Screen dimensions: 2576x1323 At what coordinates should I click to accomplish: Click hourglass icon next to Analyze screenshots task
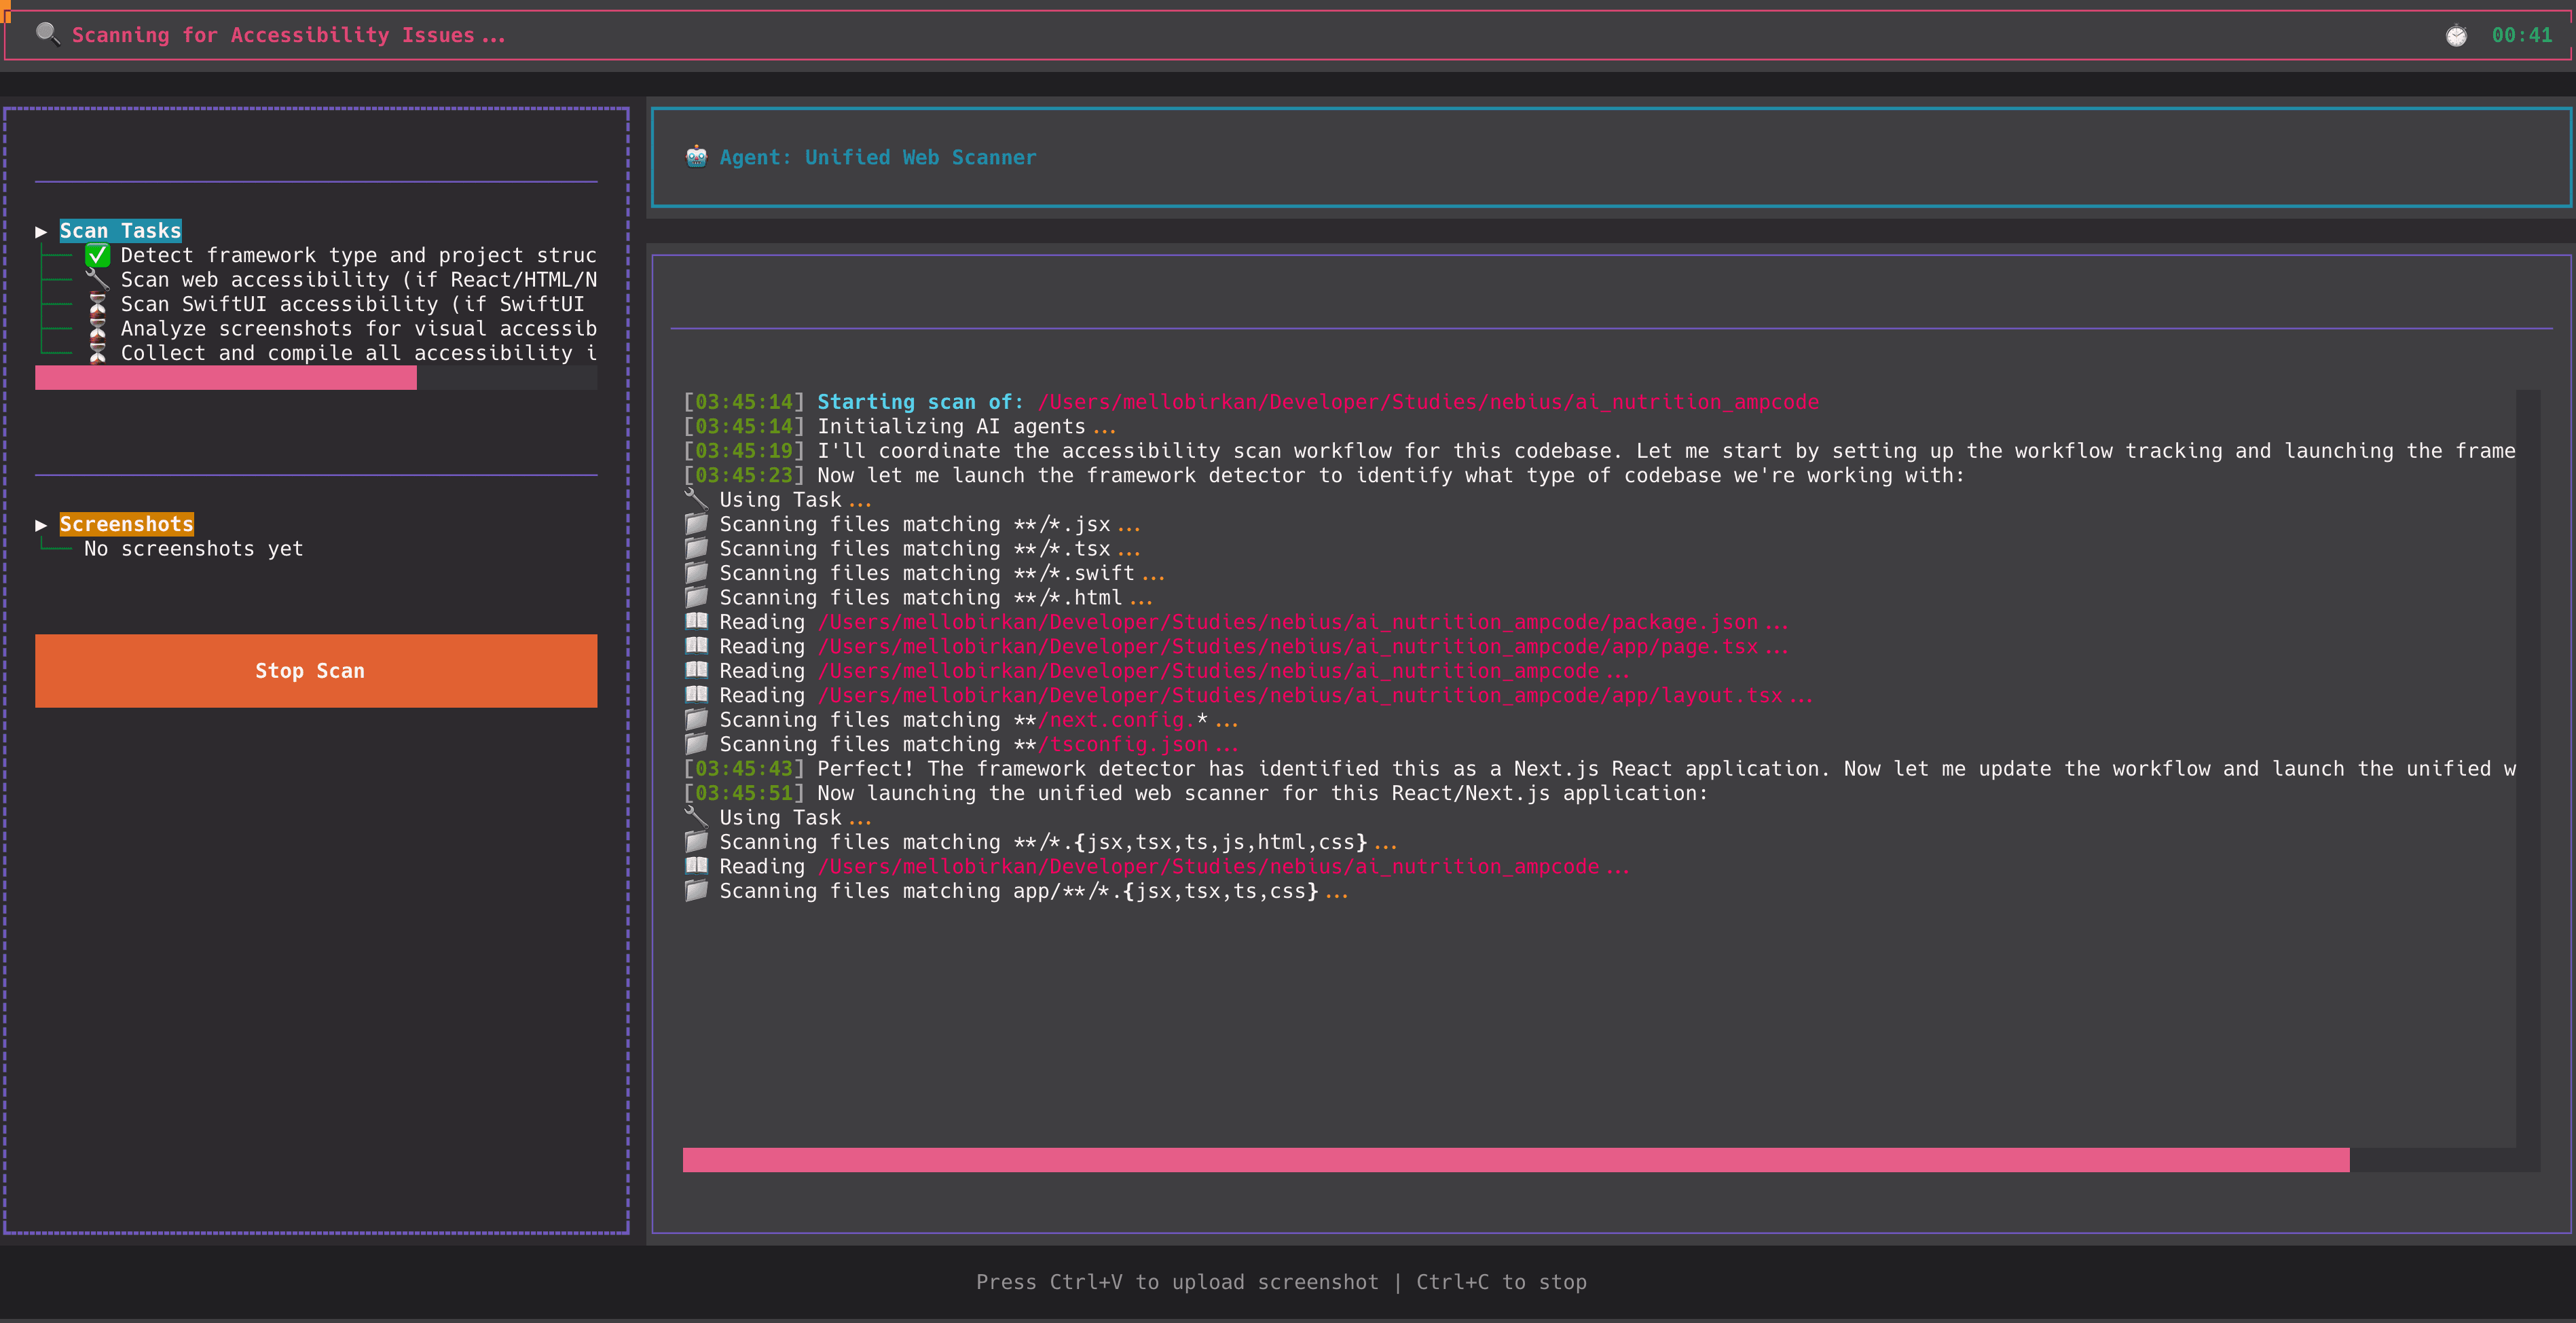tap(97, 329)
